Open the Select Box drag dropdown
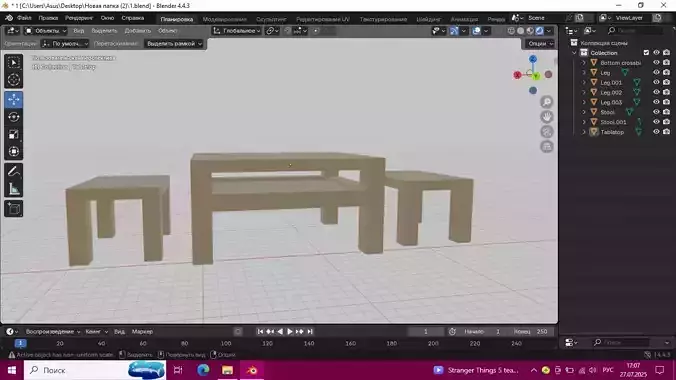Viewport: 676px width, 380px height. 174,44
